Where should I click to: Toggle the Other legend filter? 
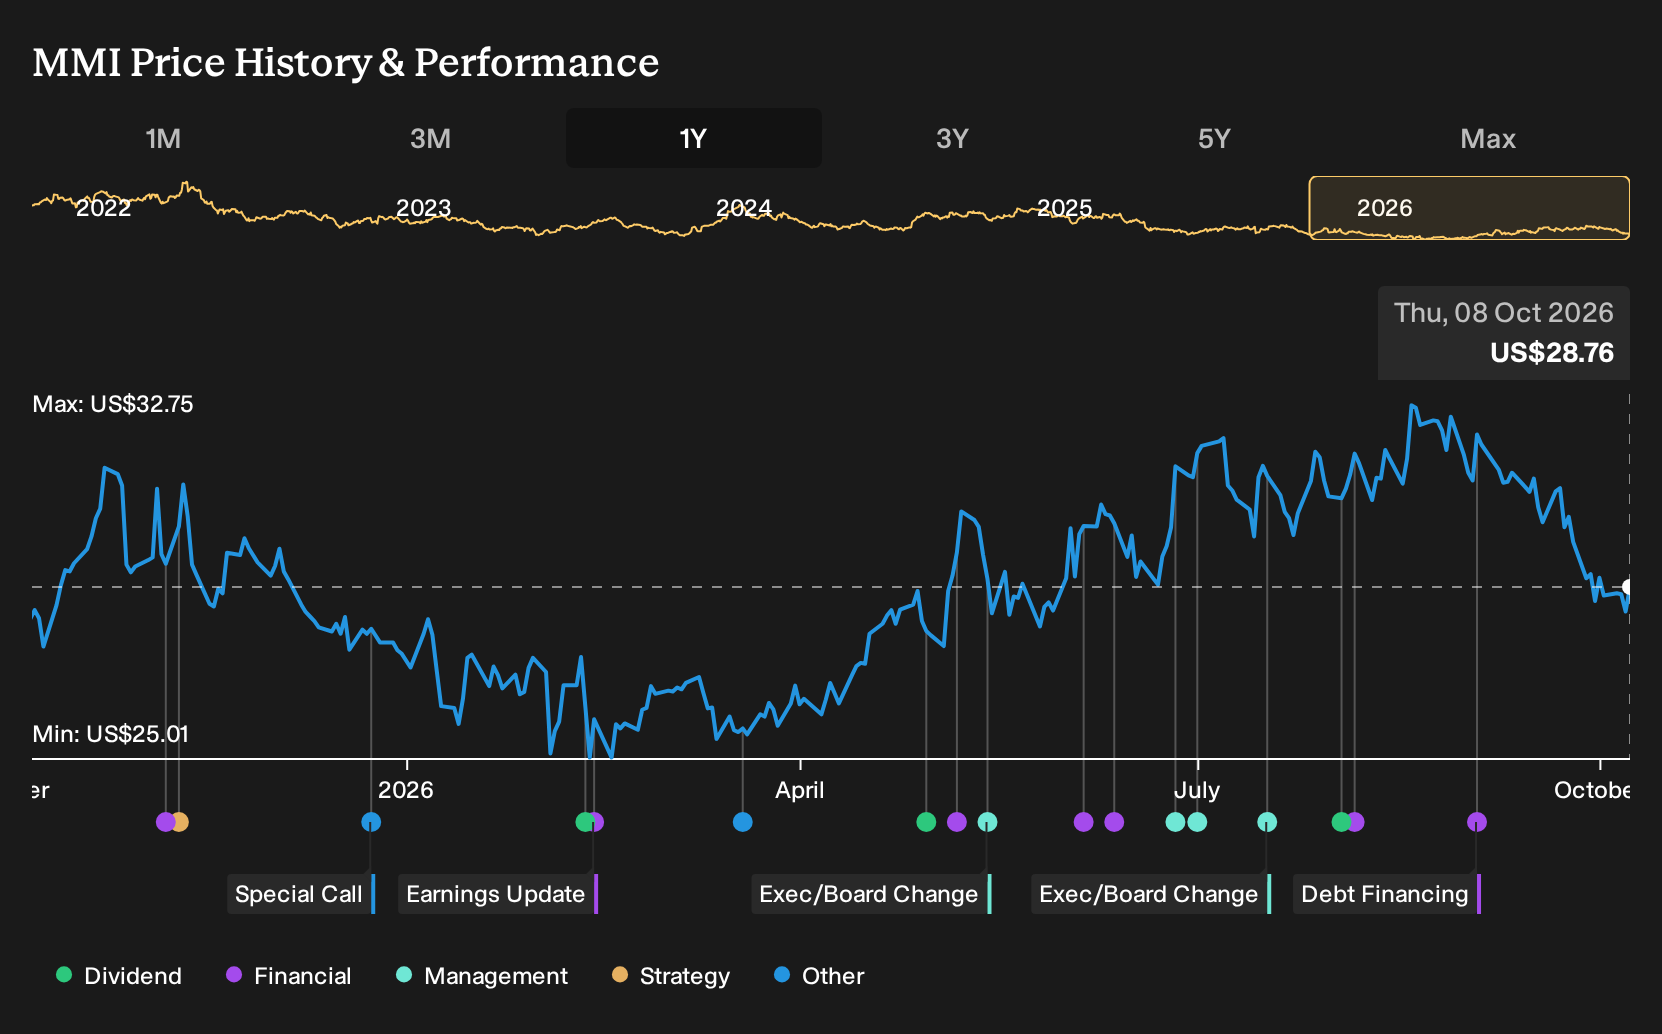coord(819,976)
